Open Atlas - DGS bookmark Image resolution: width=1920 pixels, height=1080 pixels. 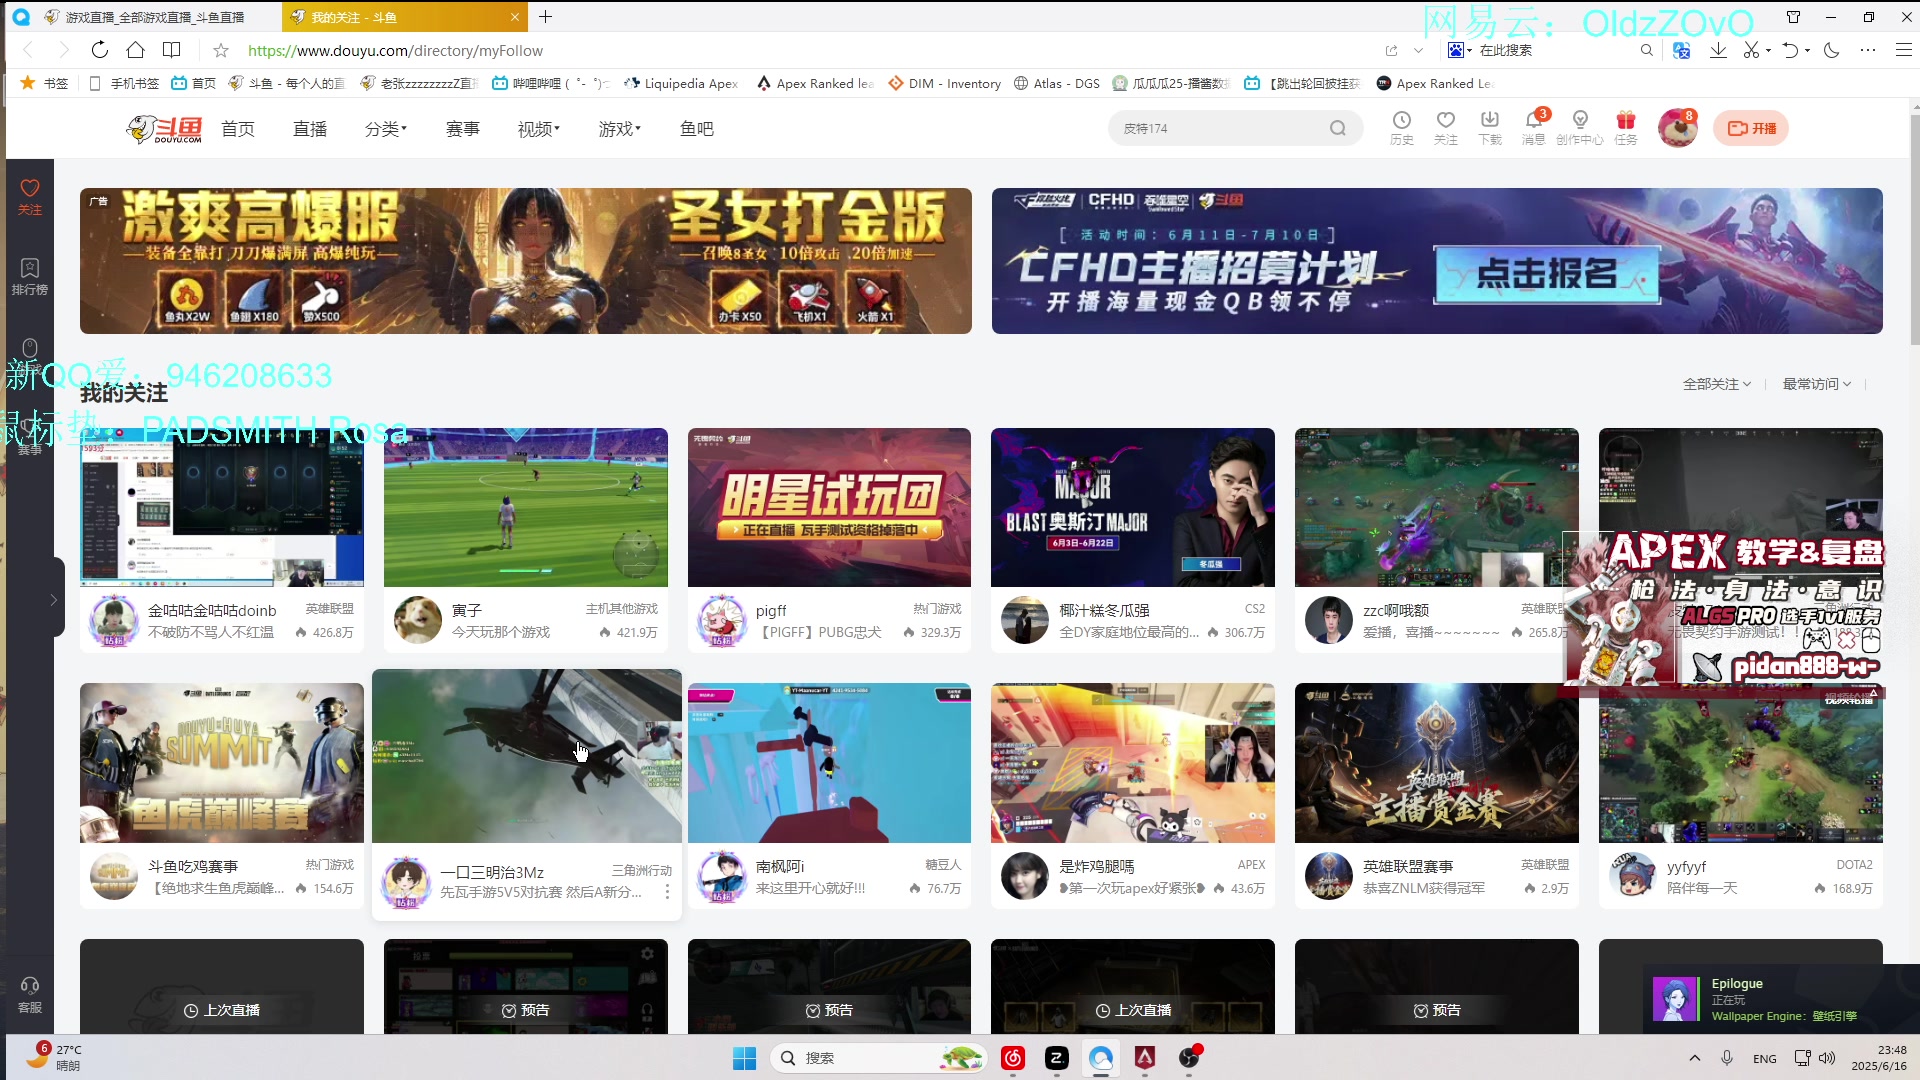click(1056, 83)
